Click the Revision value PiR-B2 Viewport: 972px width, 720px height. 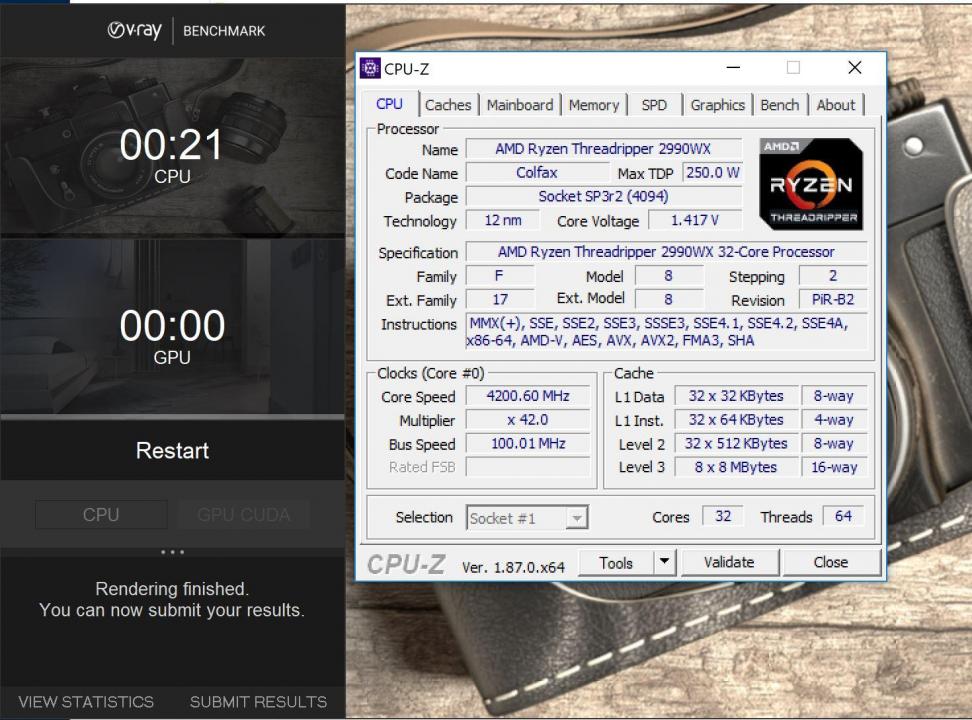[x=833, y=300]
